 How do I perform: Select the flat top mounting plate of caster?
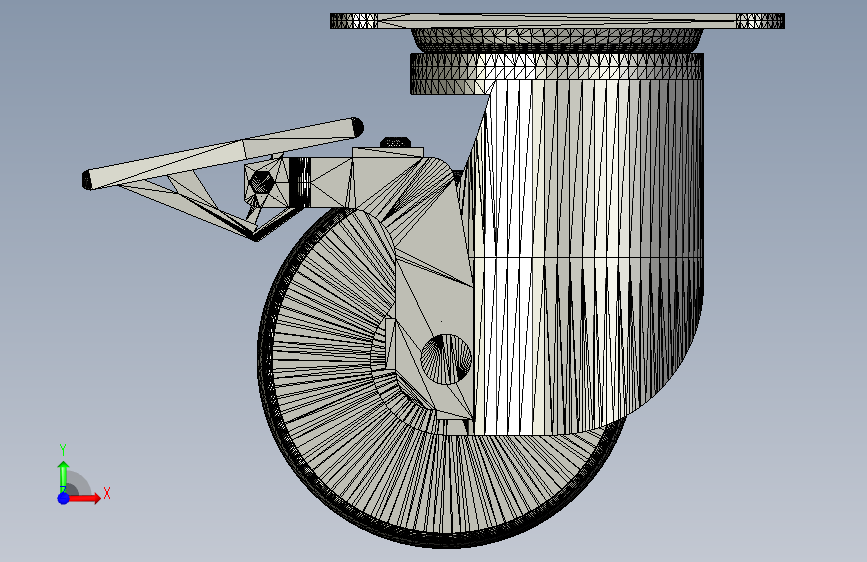tap(557, 21)
